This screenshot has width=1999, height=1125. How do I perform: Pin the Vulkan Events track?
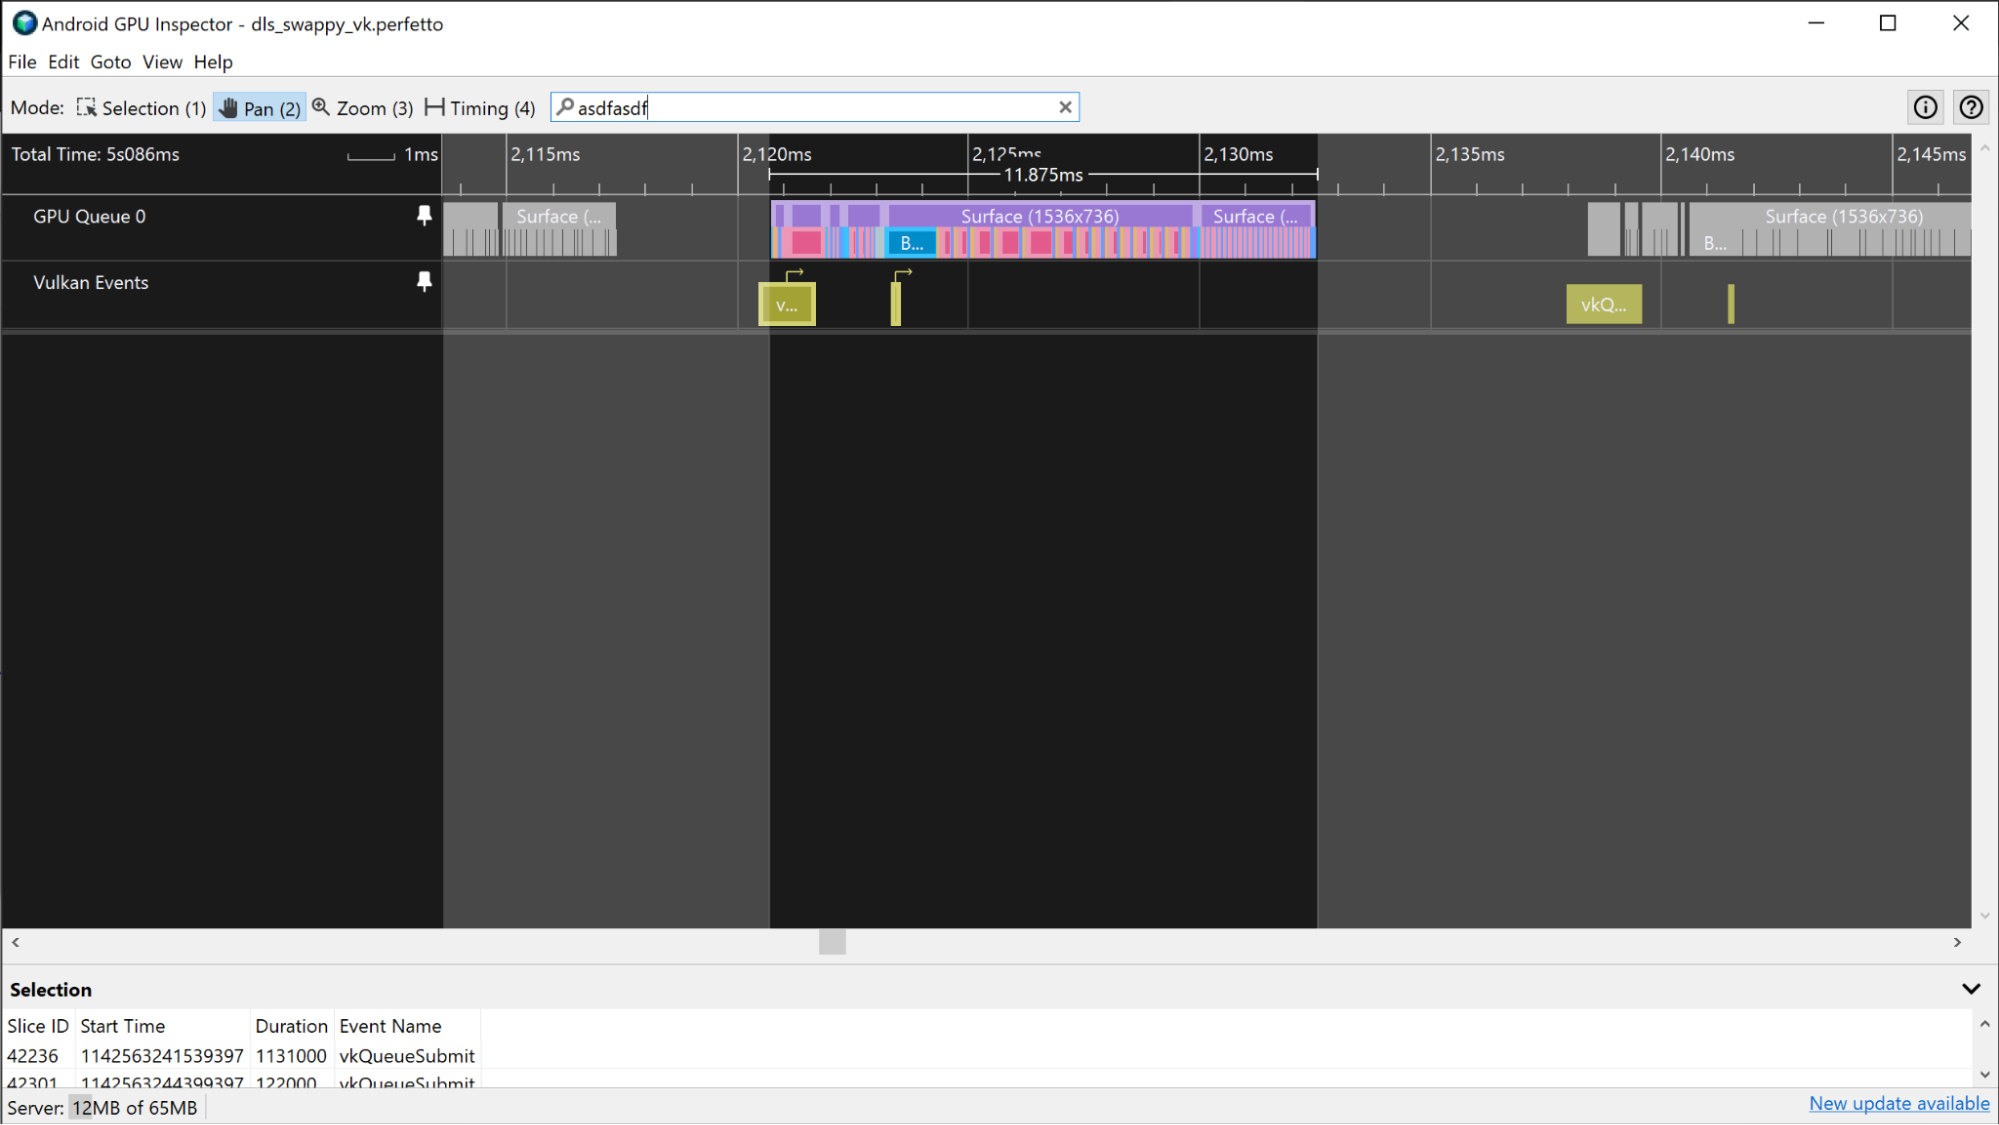point(424,283)
